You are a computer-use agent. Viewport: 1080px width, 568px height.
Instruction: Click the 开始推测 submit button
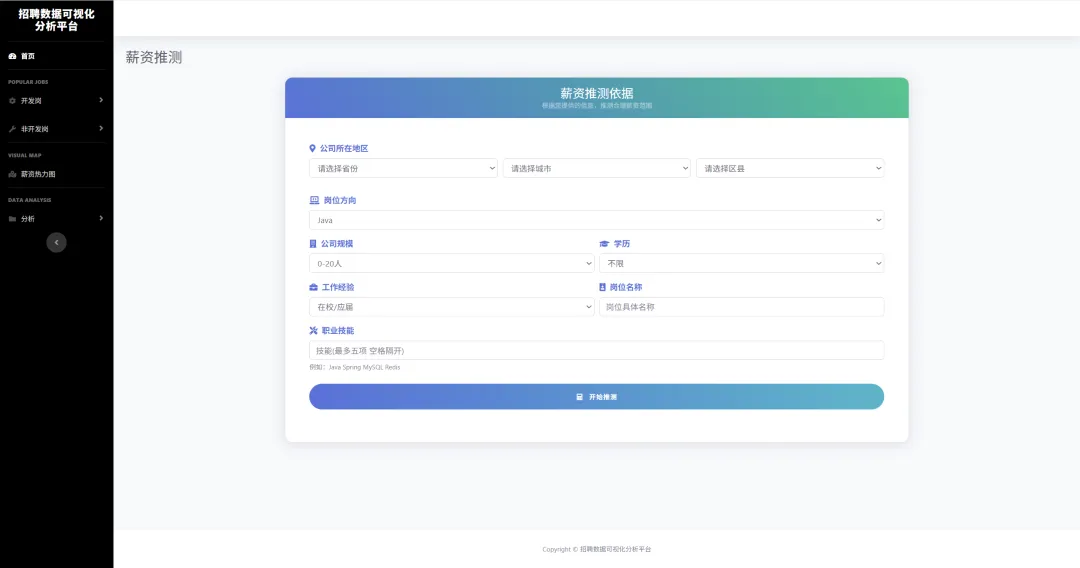pos(596,397)
